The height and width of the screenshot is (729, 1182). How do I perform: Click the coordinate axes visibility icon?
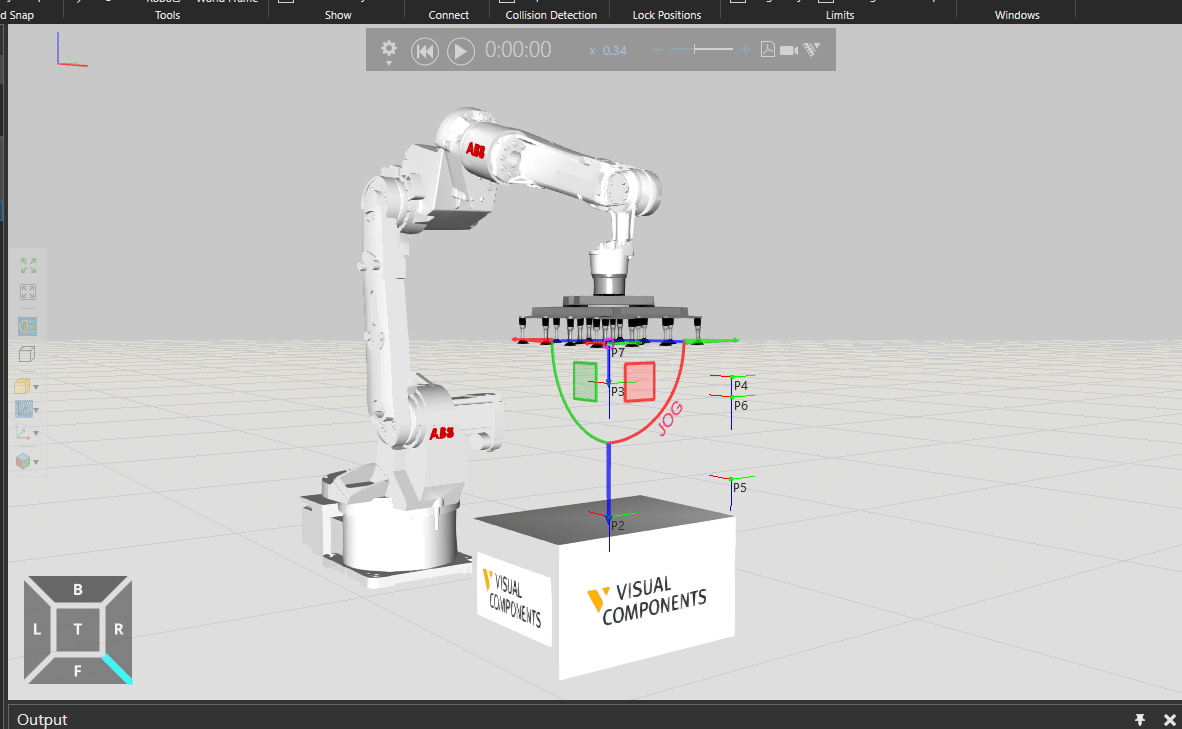pyautogui.click(x=23, y=433)
